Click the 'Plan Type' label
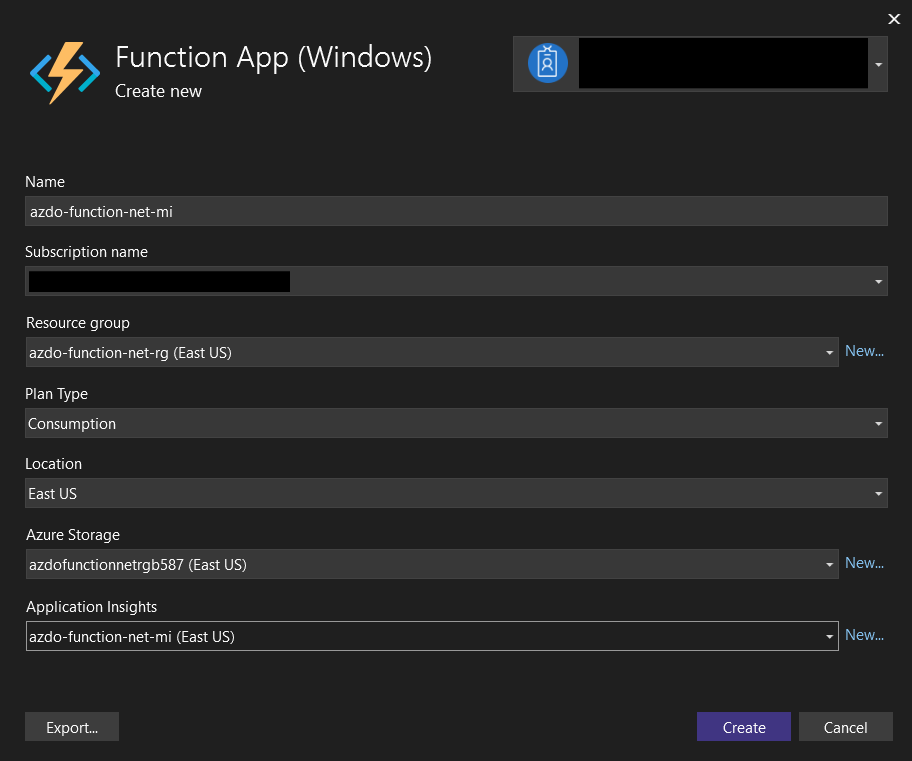Viewport: 912px width, 761px height. point(56,394)
